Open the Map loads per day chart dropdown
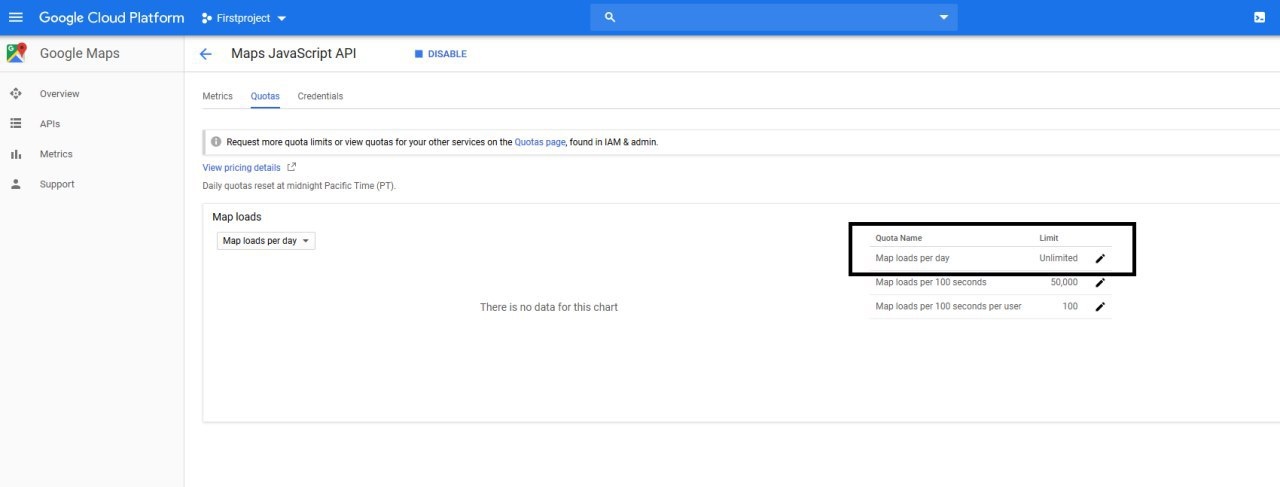 point(266,241)
